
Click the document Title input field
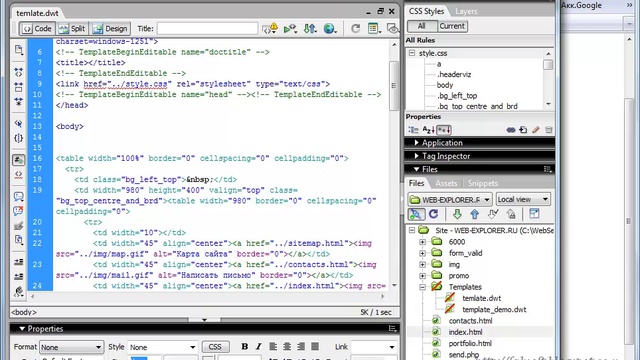(x=207, y=29)
